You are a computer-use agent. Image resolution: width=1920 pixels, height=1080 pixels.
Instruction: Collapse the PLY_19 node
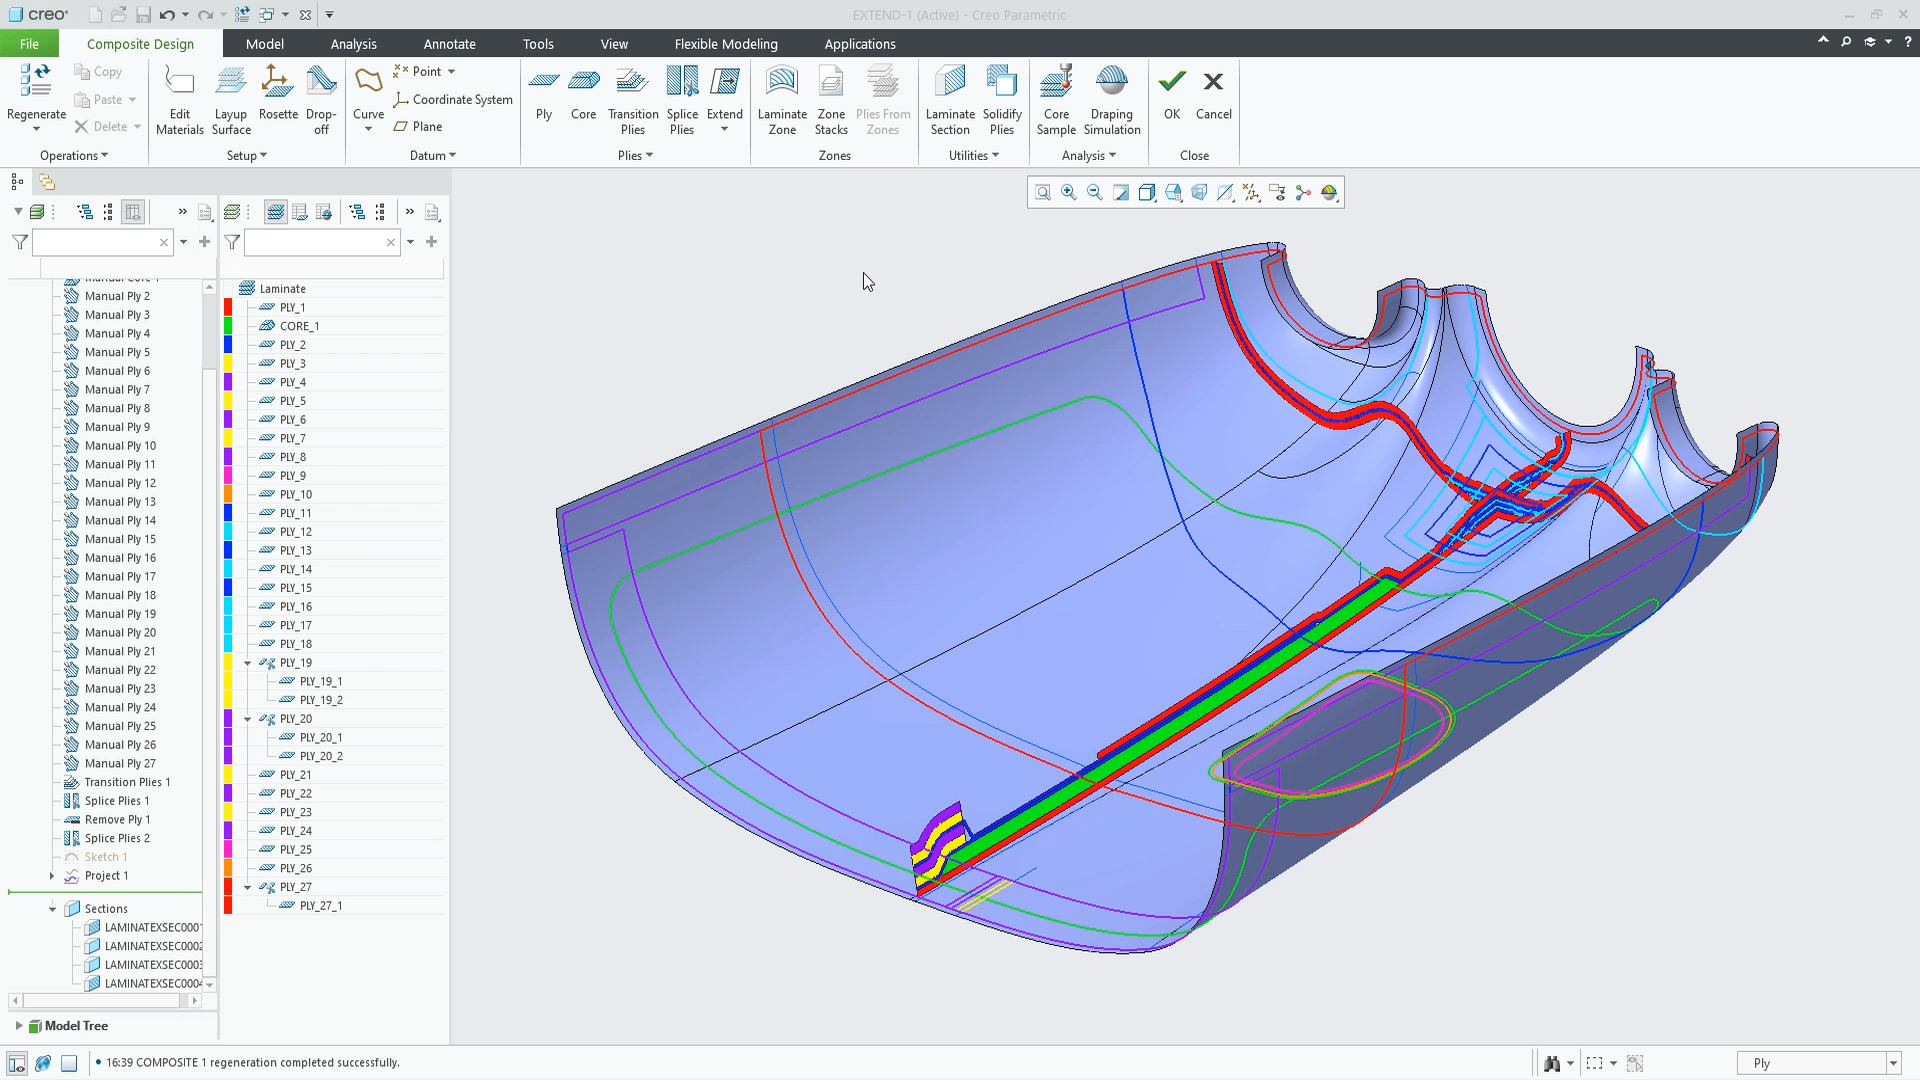[x=248, y=663]
